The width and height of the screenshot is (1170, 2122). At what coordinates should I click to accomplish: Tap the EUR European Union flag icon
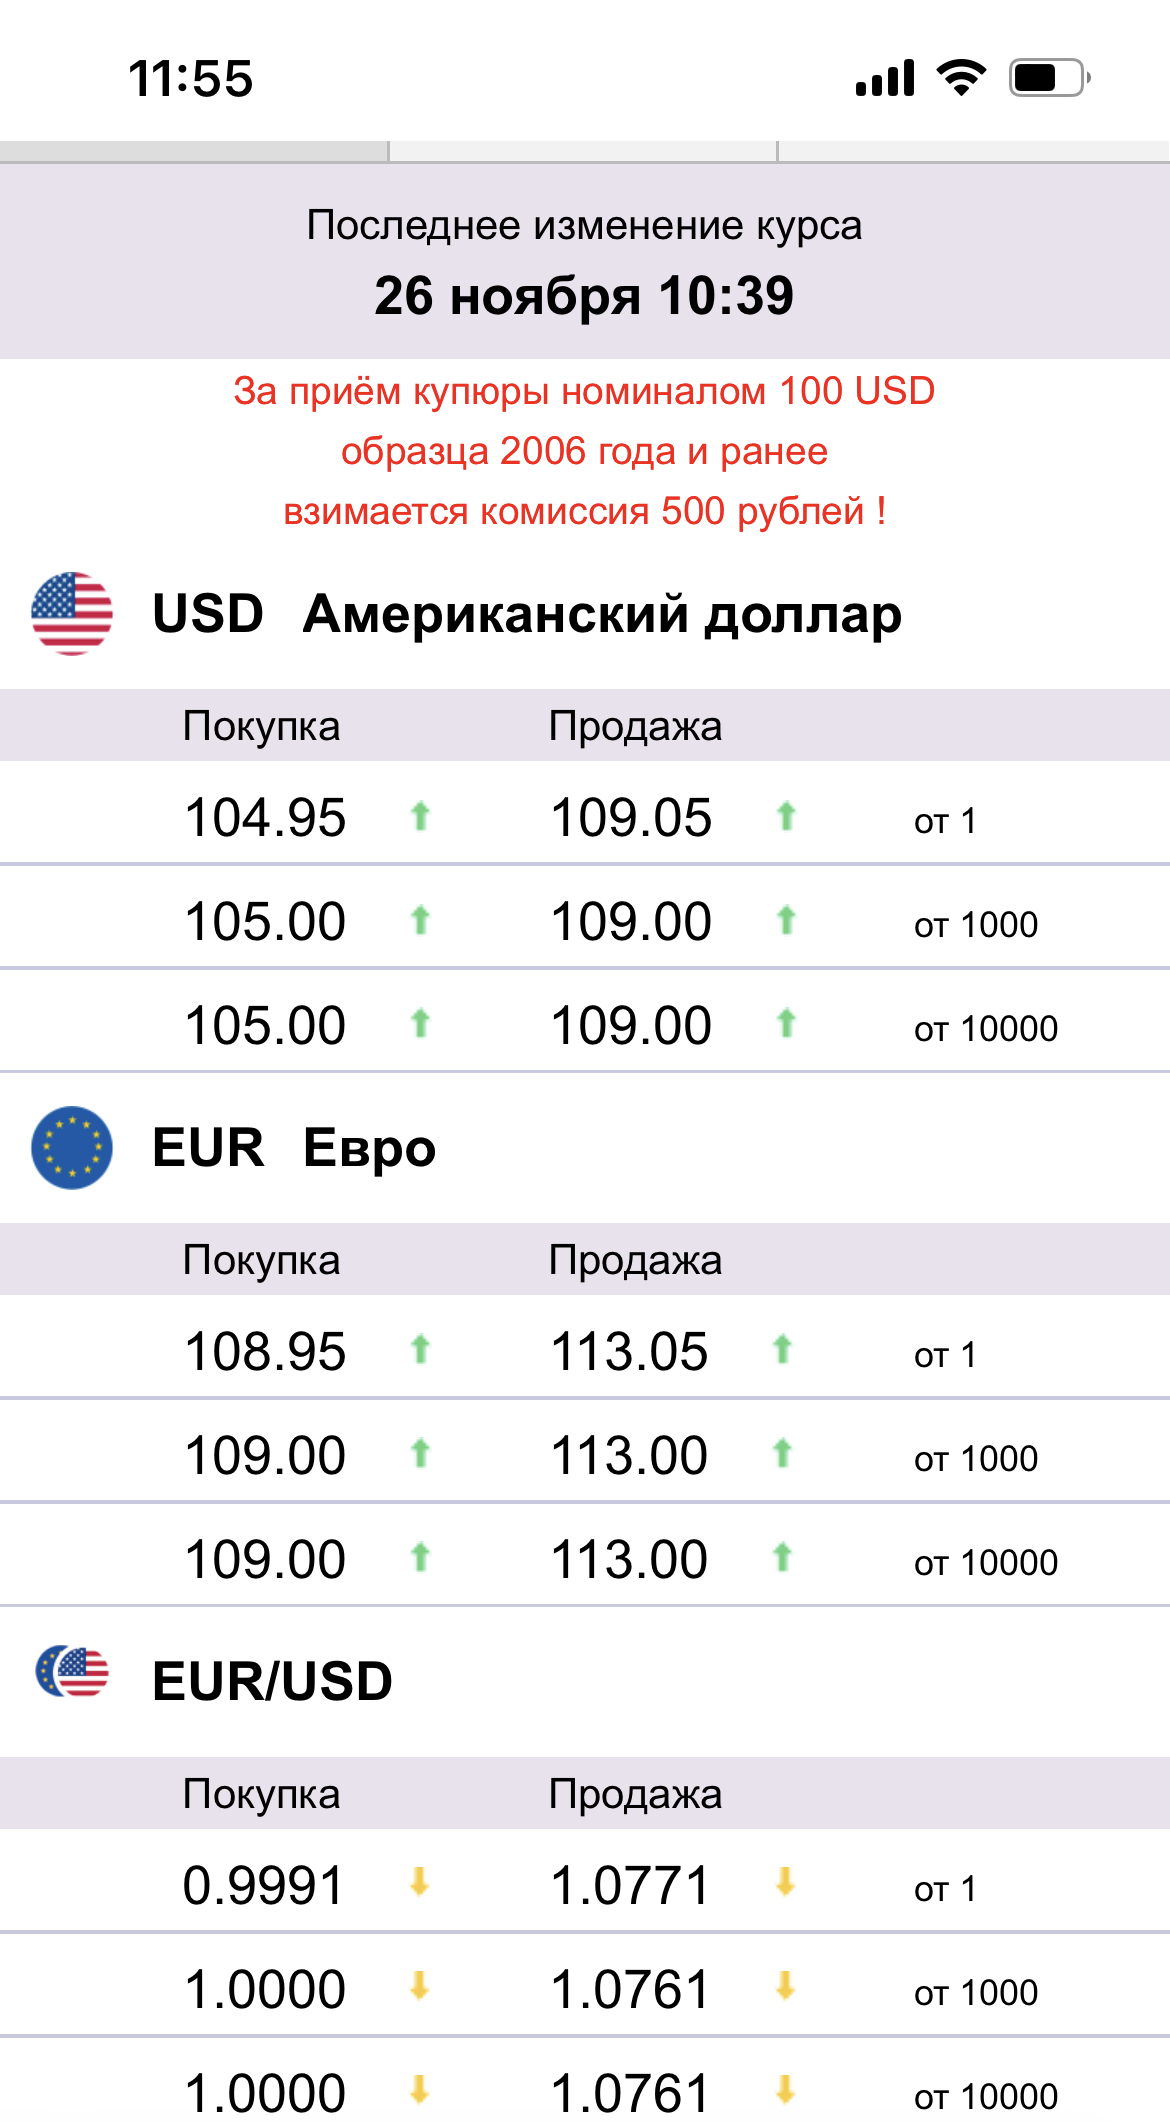72,1147
